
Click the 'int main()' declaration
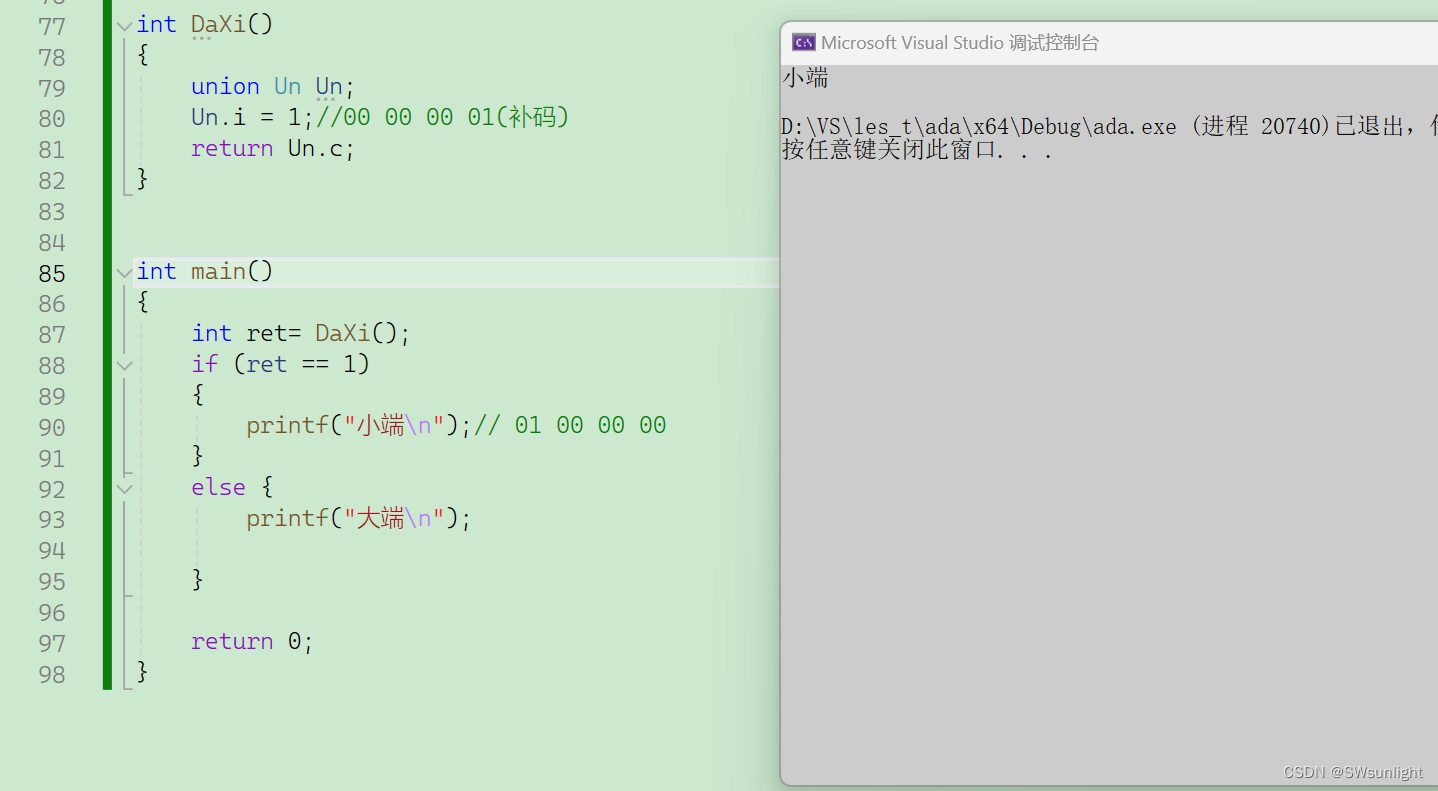tap(205, 271)
